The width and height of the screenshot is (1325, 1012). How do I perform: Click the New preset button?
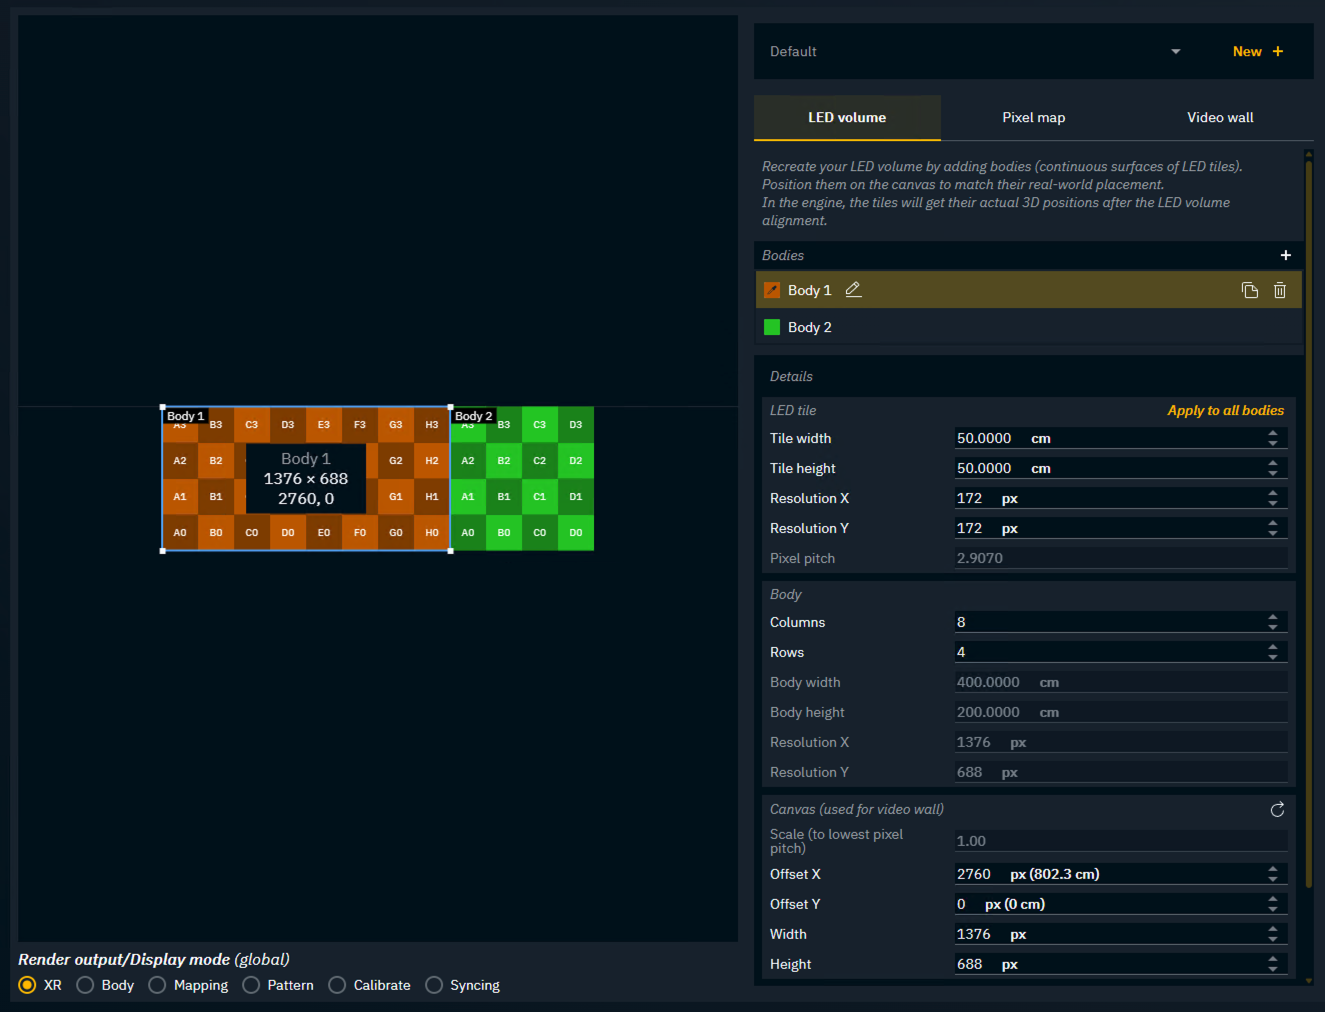[1258, 51]
